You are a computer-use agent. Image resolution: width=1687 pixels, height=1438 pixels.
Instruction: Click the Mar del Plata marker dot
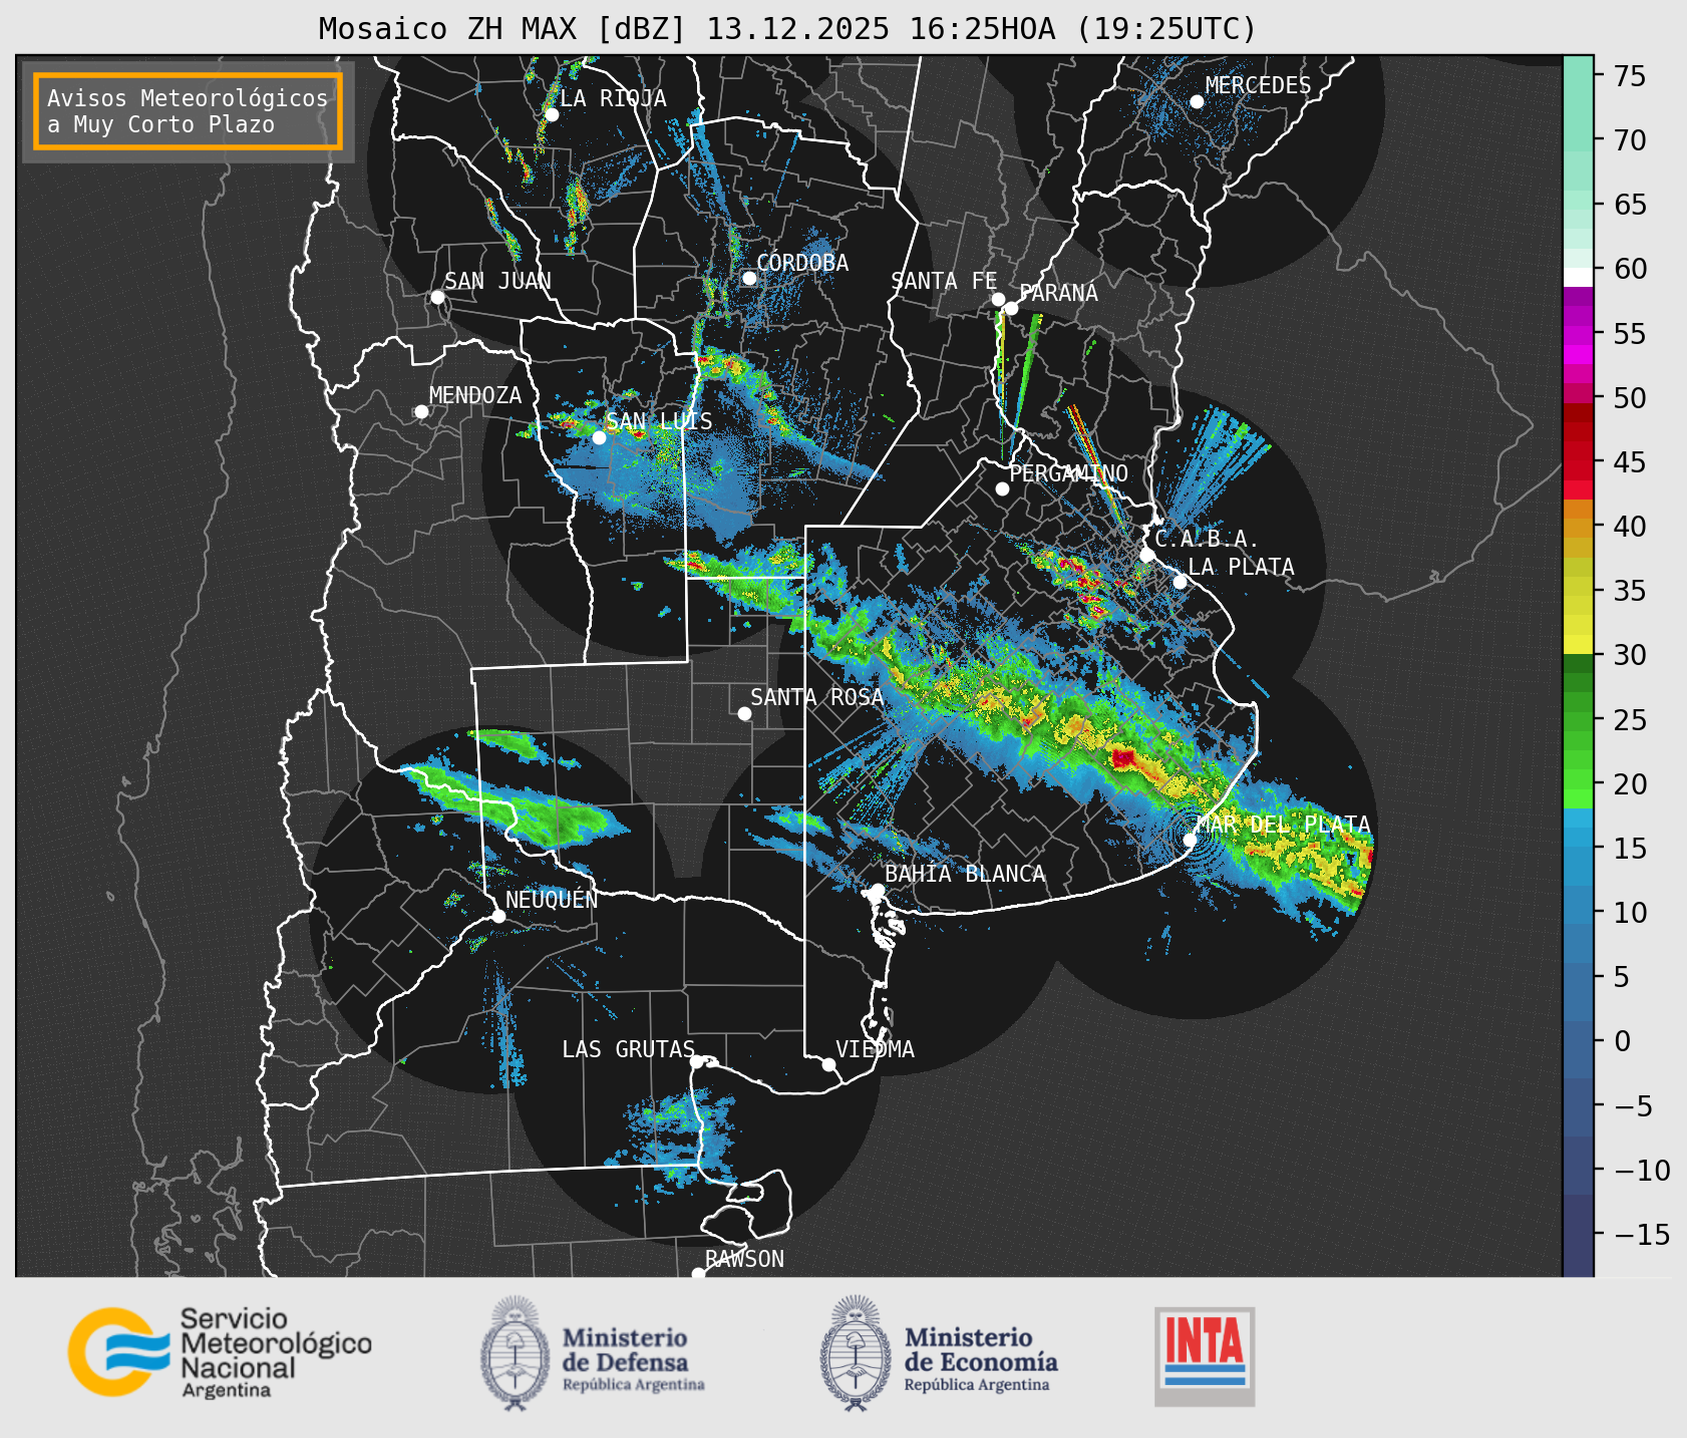pyautogui.click(x=1190, y=839)
